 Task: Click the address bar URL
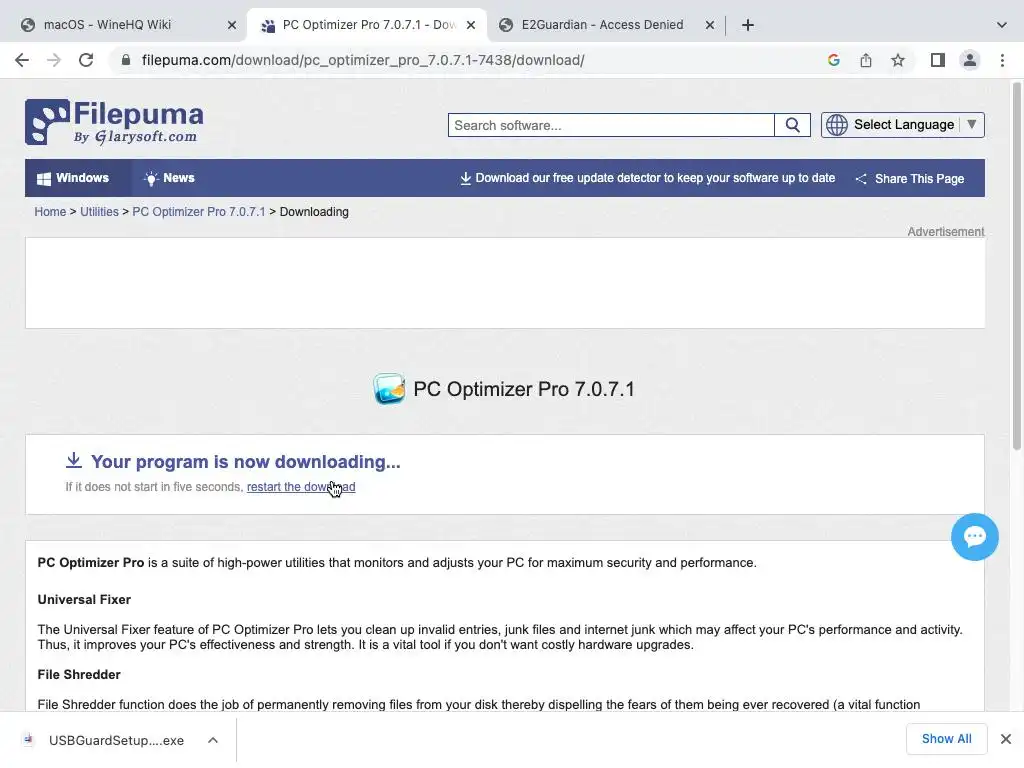point(362,60)
